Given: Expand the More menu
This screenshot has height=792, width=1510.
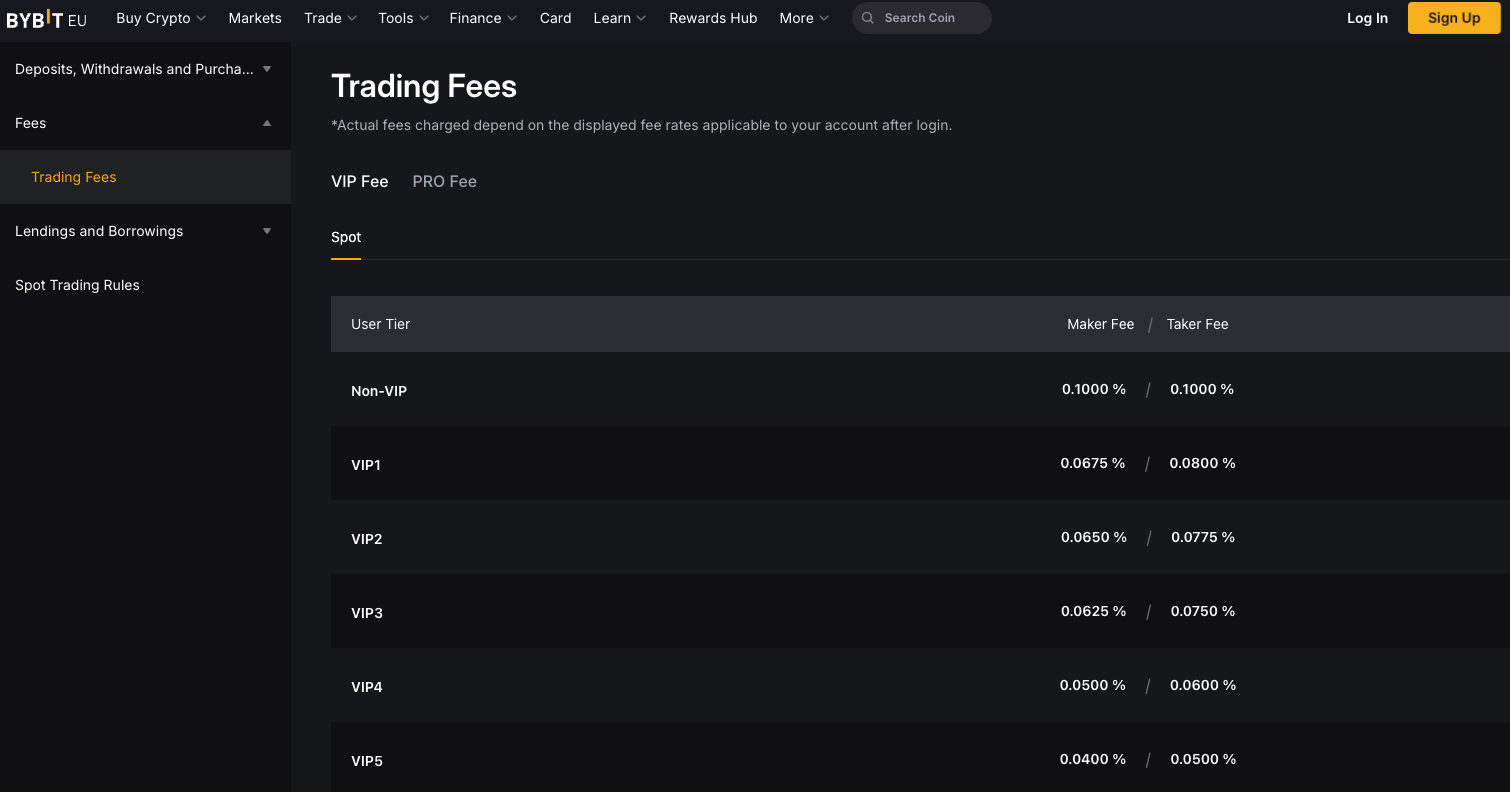Looking at the screenshot, I should [x=804, y=18].
